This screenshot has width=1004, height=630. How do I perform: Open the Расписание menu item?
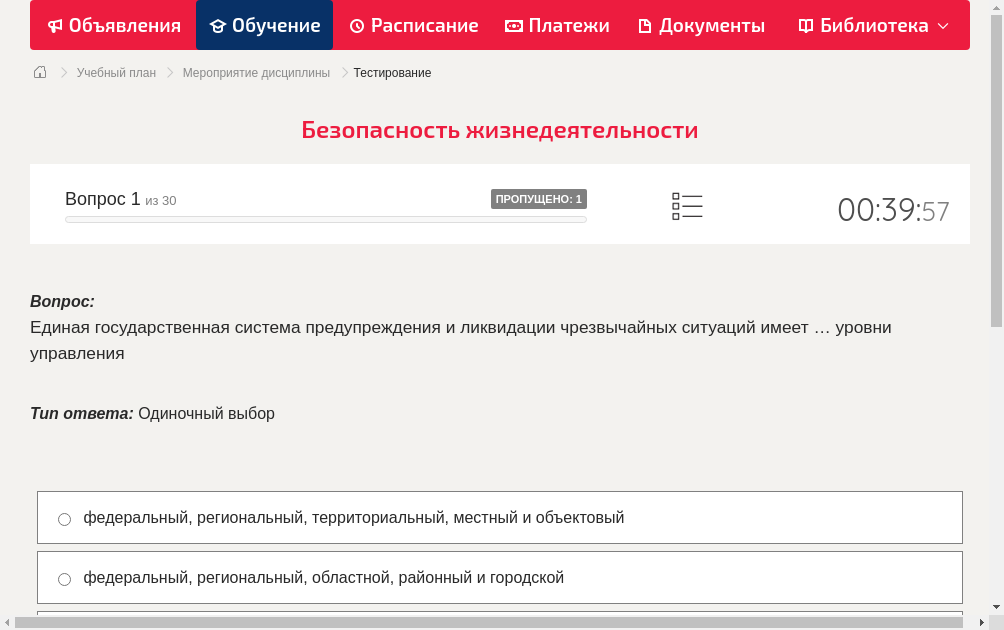(x=413, y=25)
